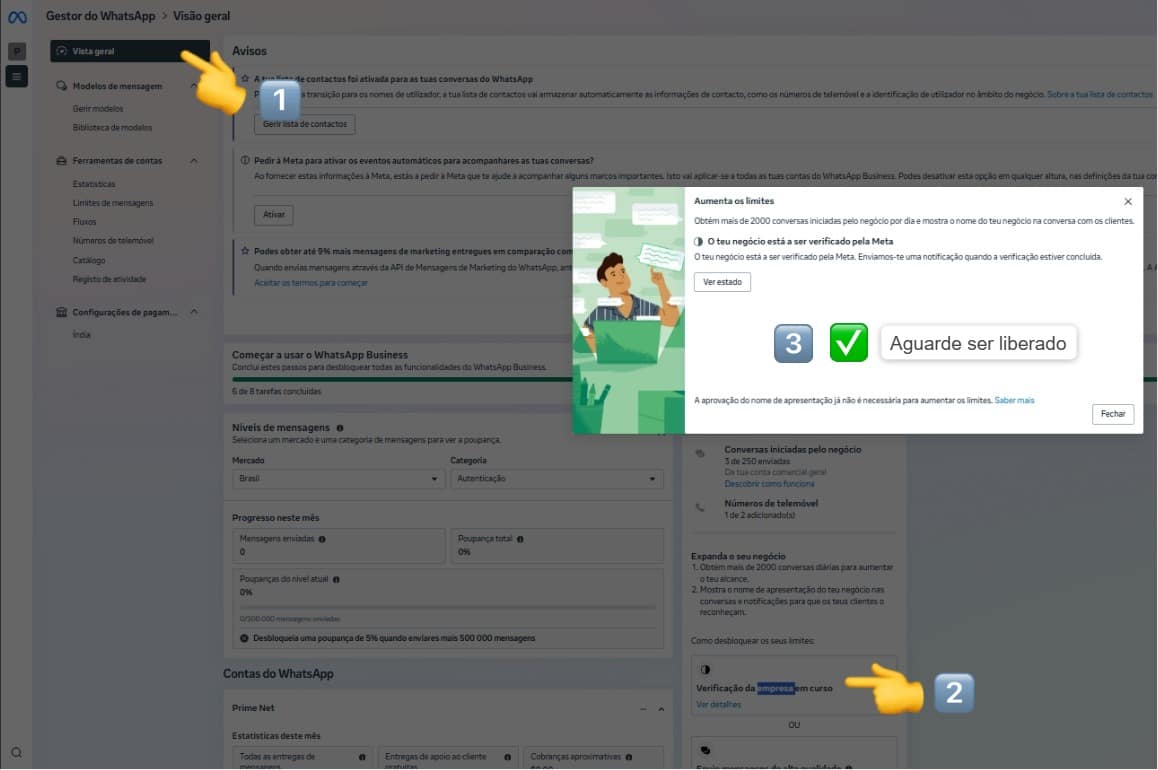Collapse the Configurações de pagamento section
1158x770 pixels.
click(x=193, y=312)
